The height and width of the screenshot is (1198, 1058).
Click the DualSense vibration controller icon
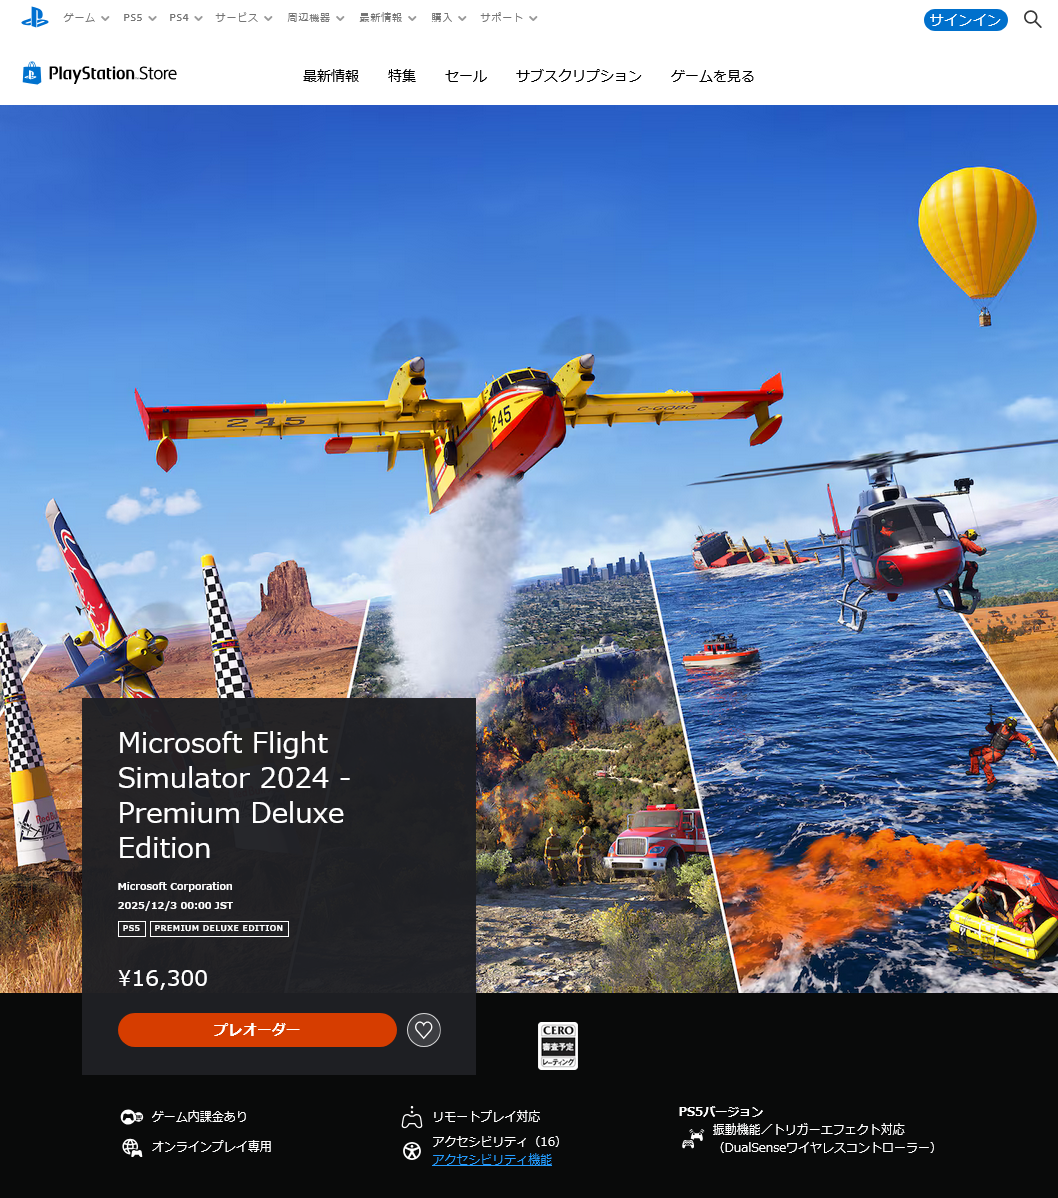692,1139
